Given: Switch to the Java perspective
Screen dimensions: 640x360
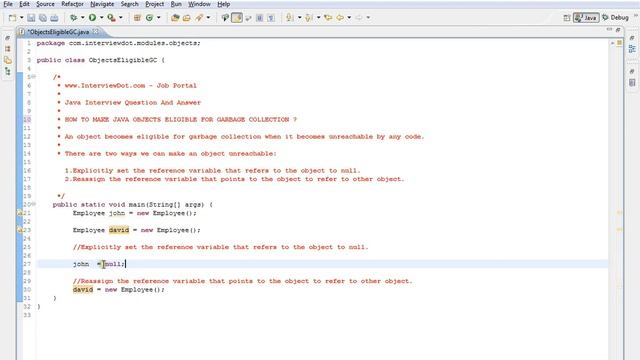Looking at the screenshot, I should point(586,18).
